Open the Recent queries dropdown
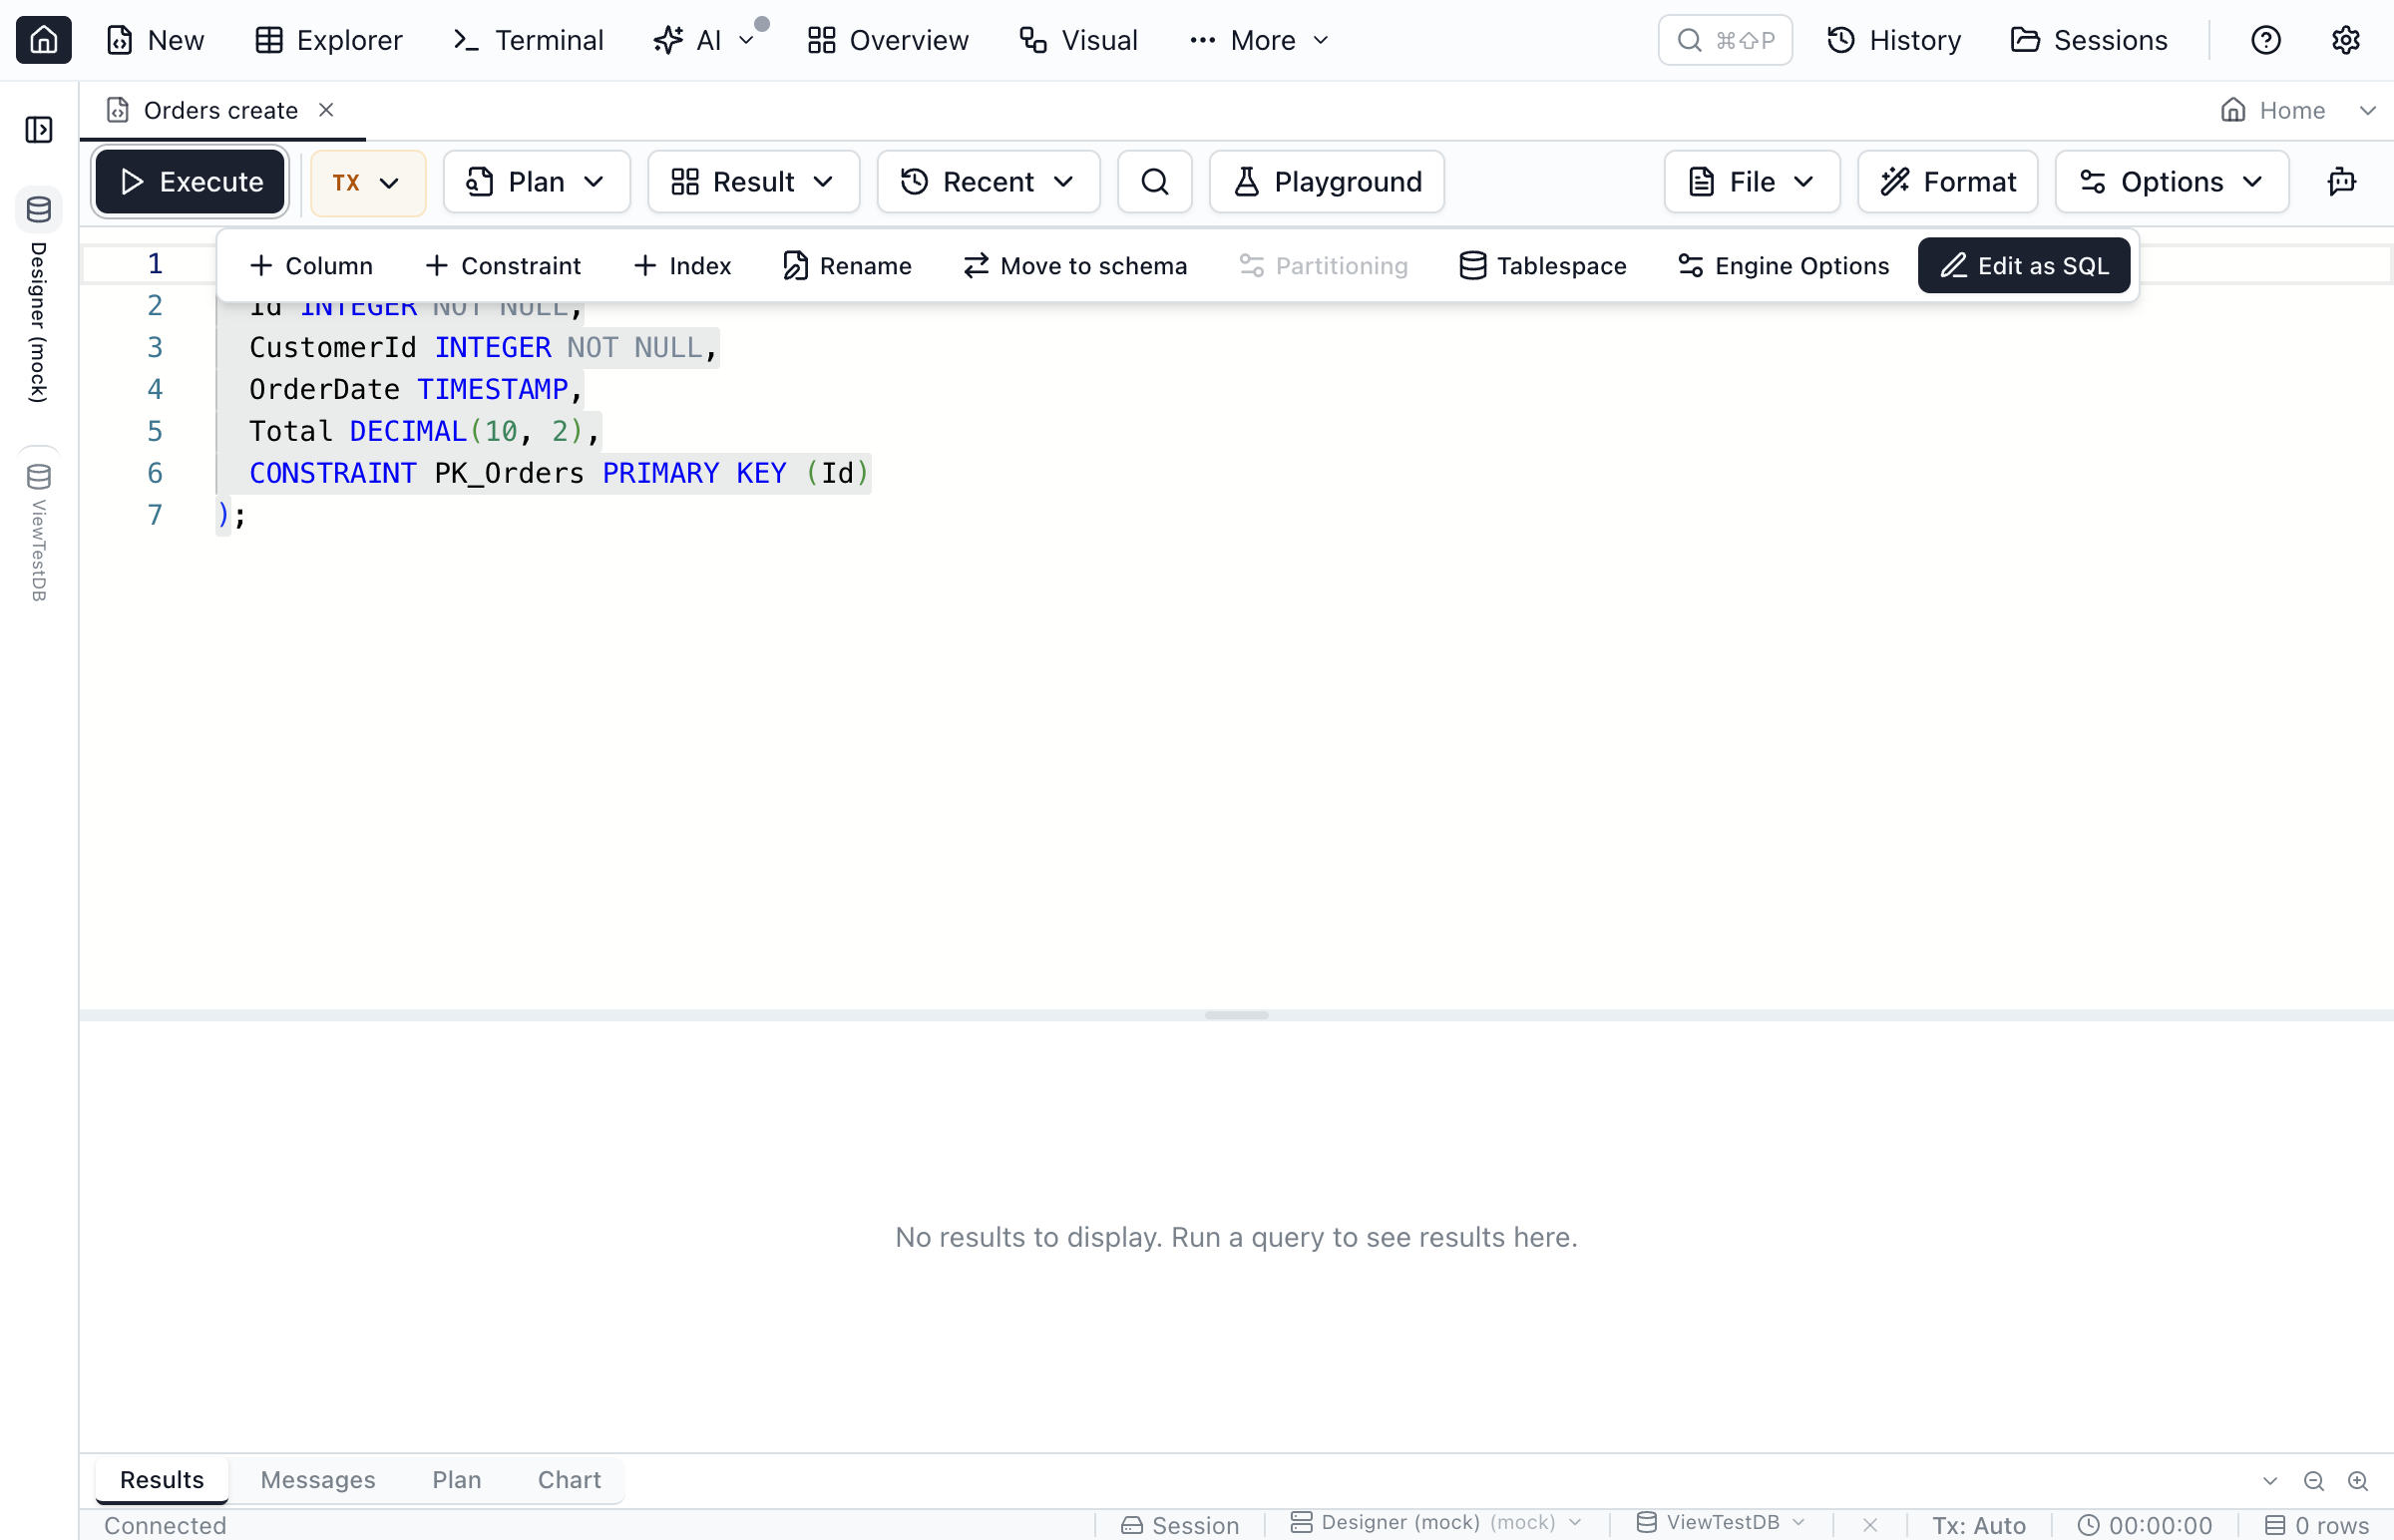The image size is (2394, 1540). tap(988, 182)
